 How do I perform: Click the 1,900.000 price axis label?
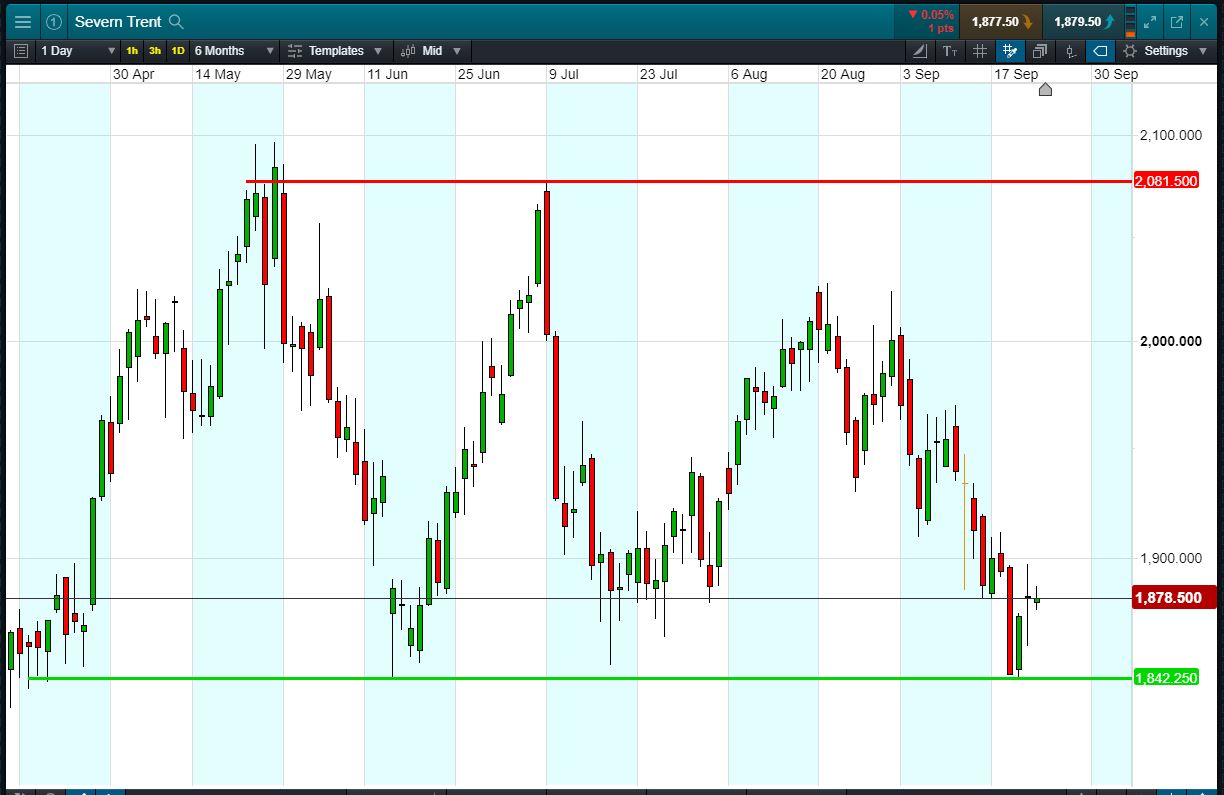coord(1170,558)
